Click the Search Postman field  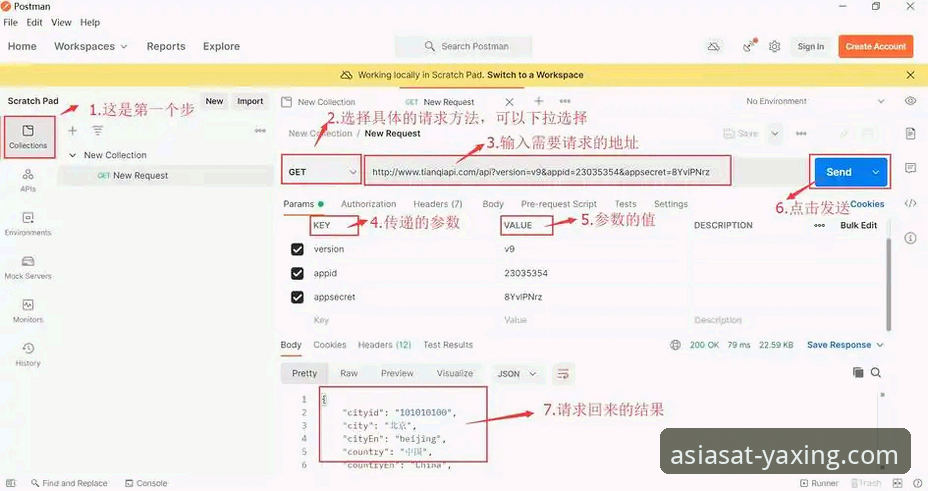[463, 46]
